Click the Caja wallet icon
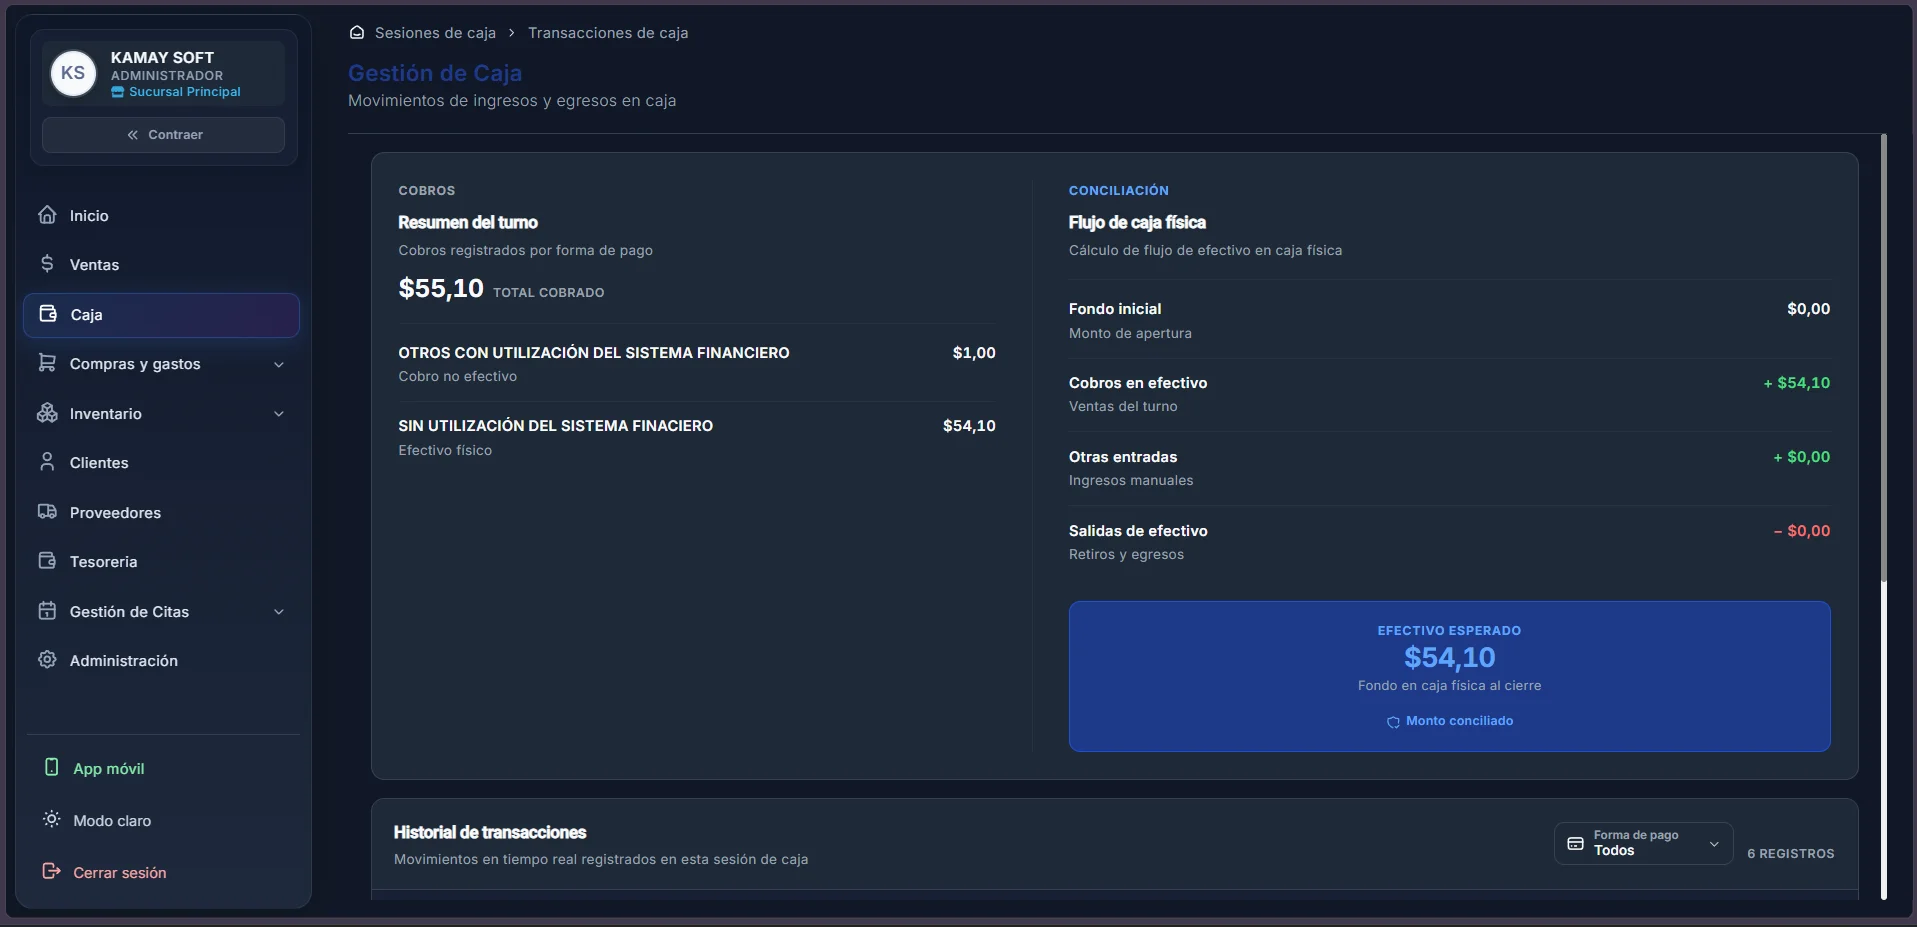 (x=48, y=314)
